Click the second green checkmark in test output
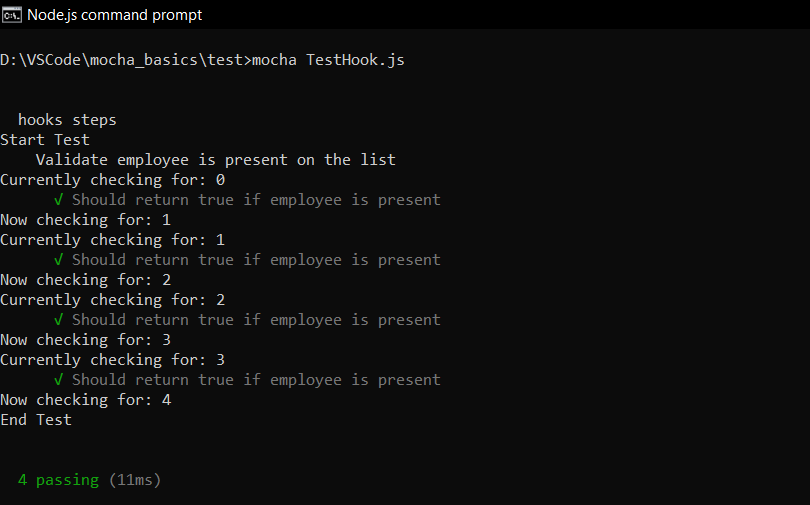 [x=60, y=260]
